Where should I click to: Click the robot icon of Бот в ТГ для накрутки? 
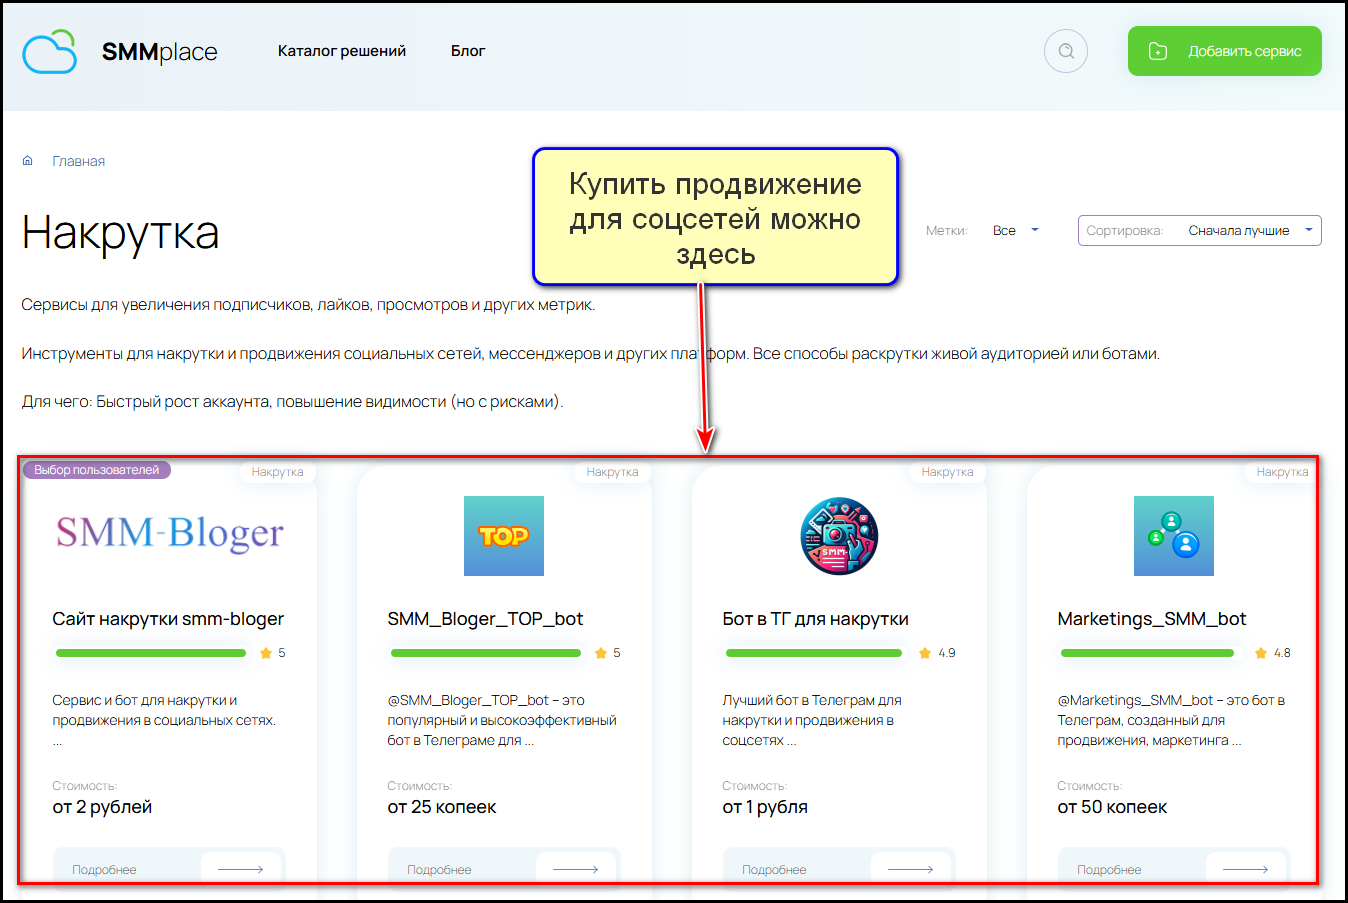point(839,535)
